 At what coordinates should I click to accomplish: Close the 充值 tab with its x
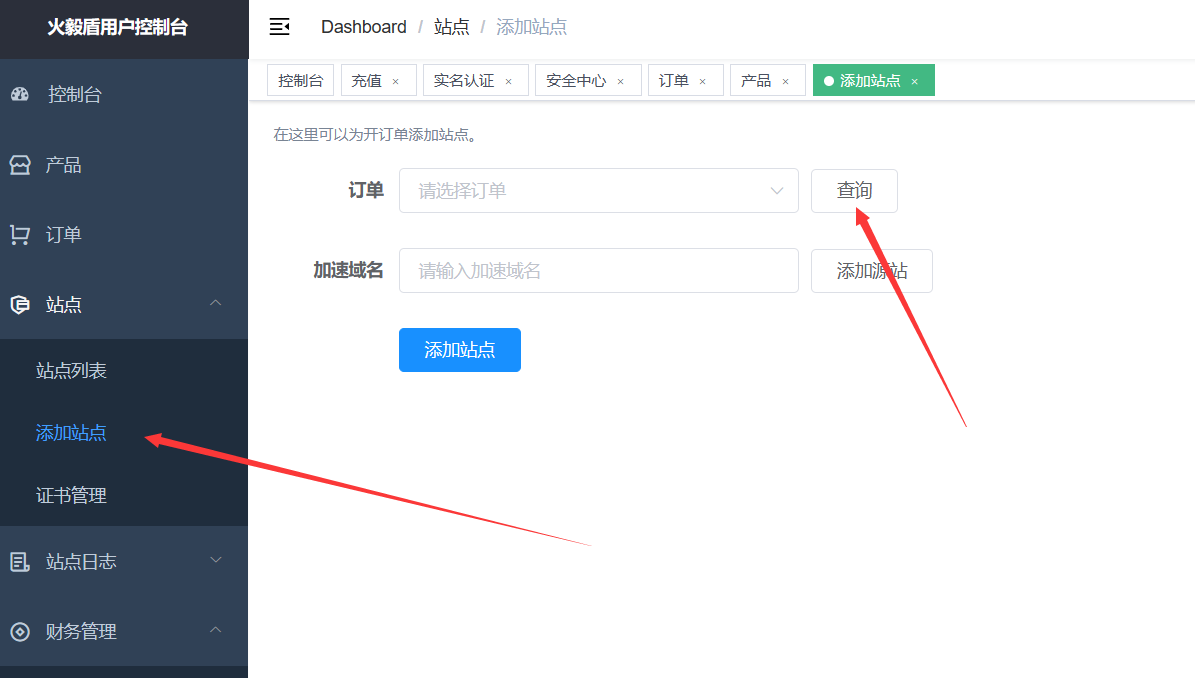(396, 82)
